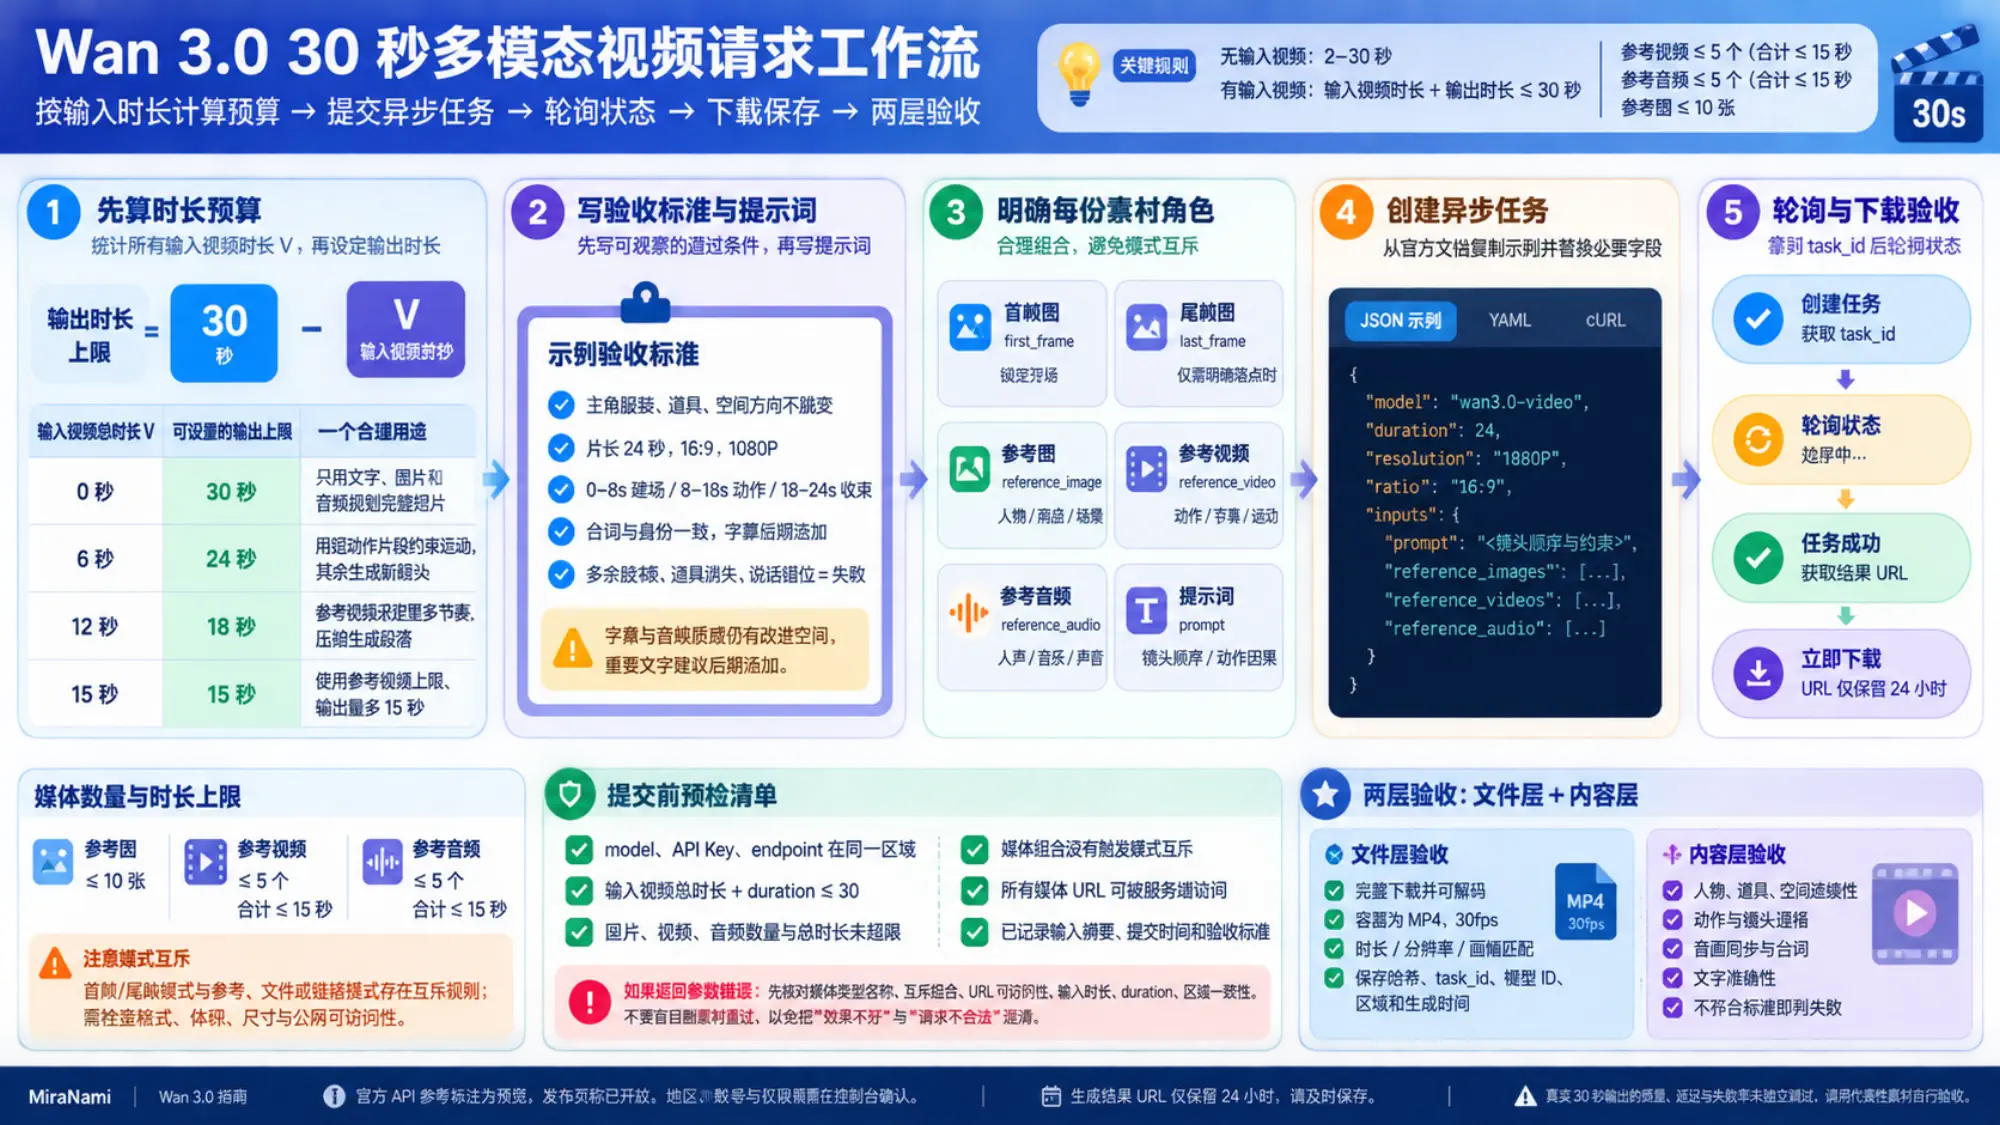
Task: Click the blue 30 秒 tile
Action: [224, 333]
